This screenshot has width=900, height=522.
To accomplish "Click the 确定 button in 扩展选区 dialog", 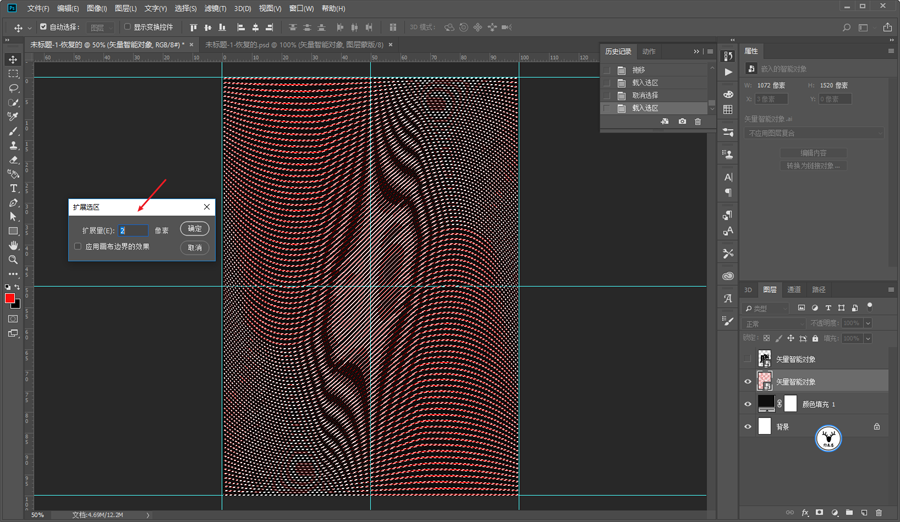I will (194, 229).
